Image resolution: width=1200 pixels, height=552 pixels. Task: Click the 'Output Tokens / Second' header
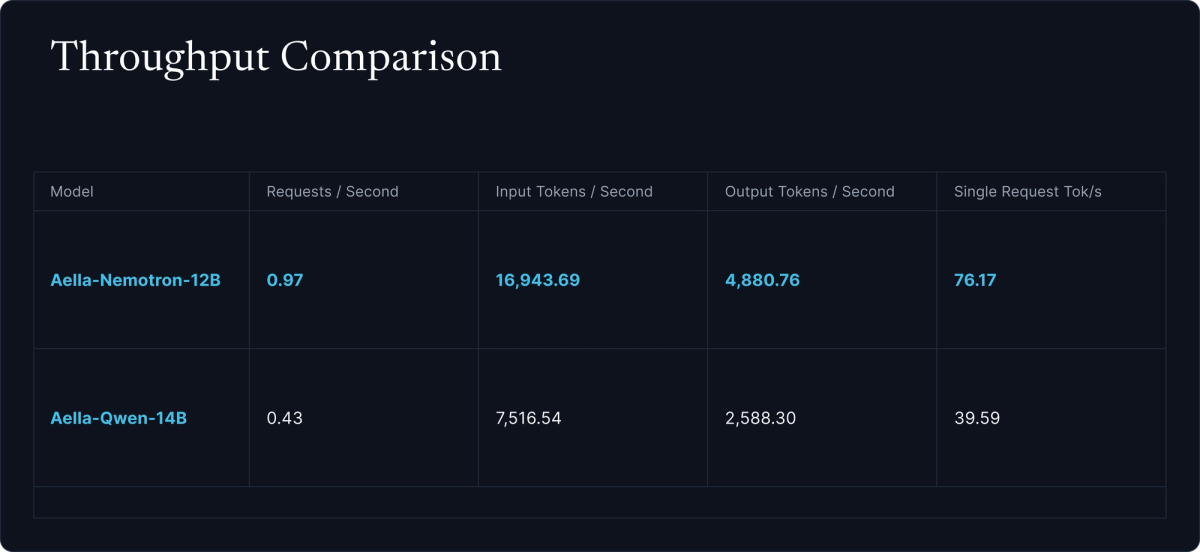click(809, 191)
